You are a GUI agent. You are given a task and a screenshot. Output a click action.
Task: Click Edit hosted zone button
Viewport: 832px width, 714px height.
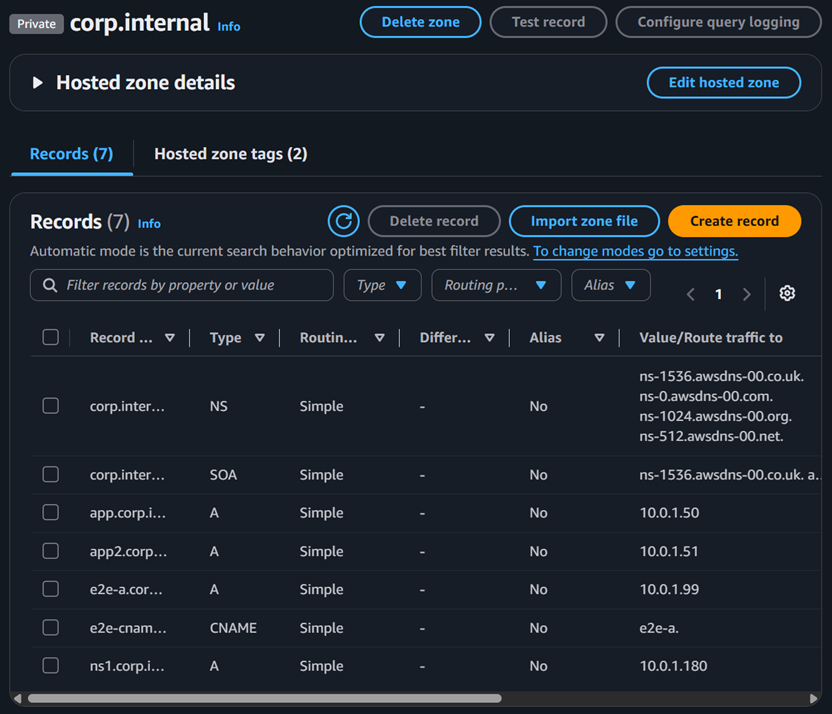(724, 83)
